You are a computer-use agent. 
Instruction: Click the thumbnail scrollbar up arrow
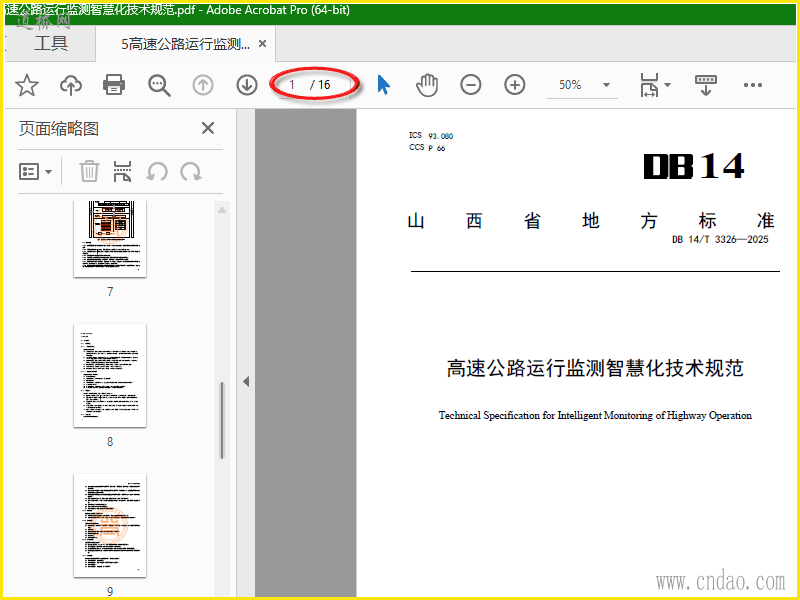[x=222, y=210]
